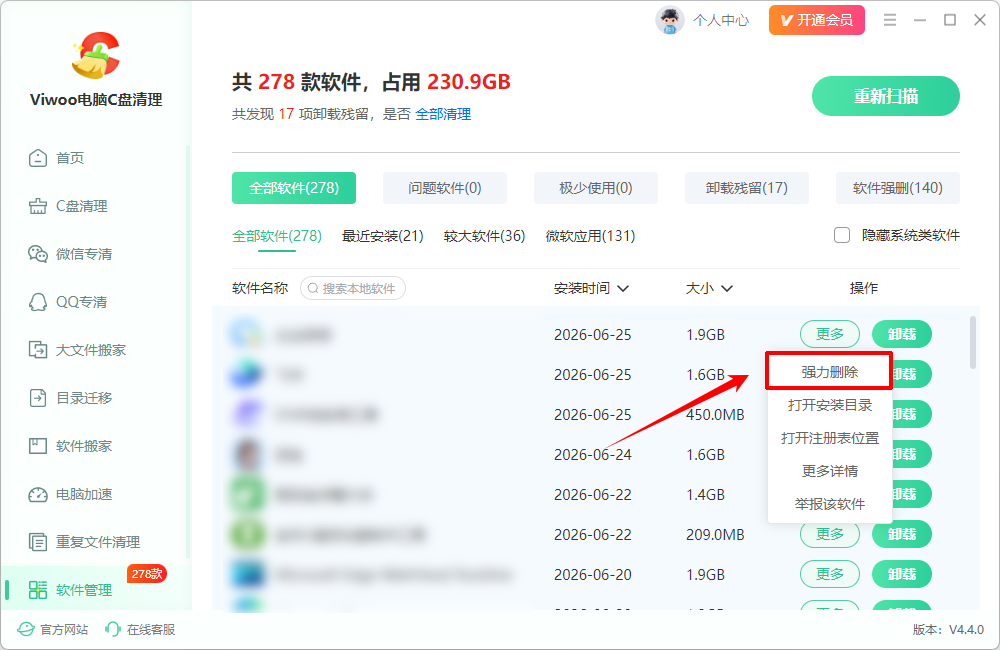Click the 全部清理 link
This screenshot has width=1000, height=650.
443,114
